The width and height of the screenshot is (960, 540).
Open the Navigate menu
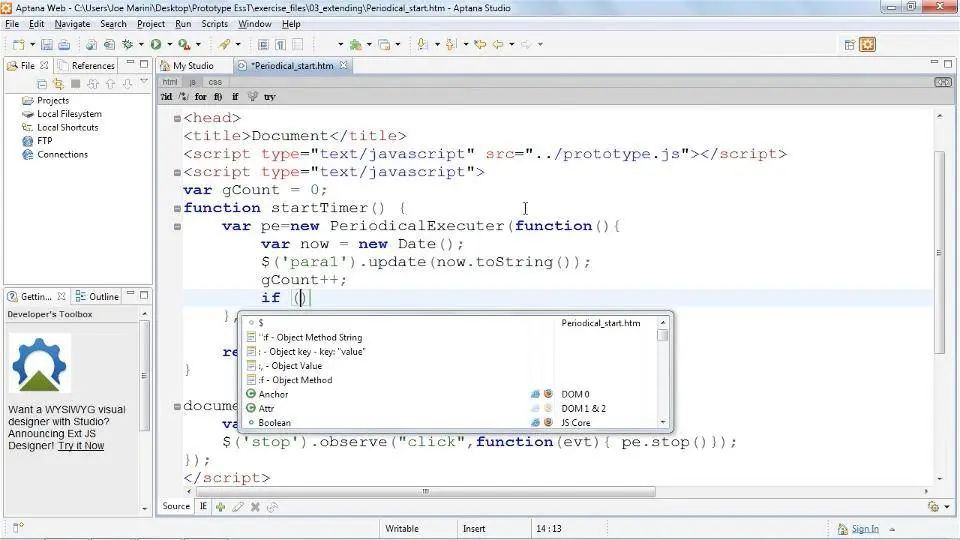(x=72, y=24)
